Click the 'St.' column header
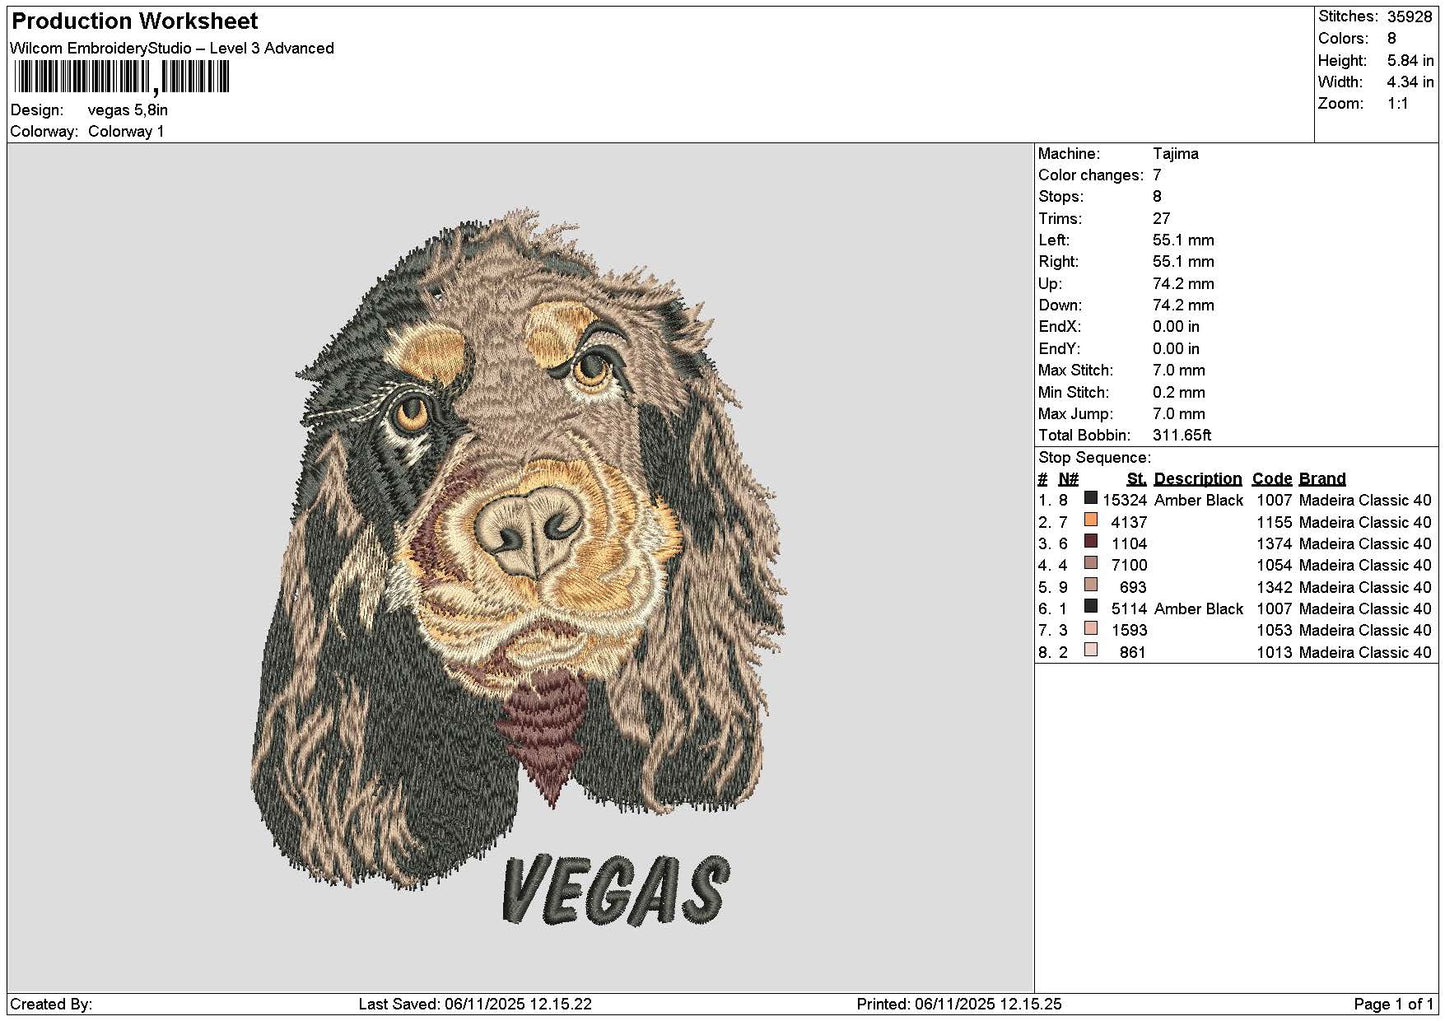 pyautogui.click(x=1137, y=479)
